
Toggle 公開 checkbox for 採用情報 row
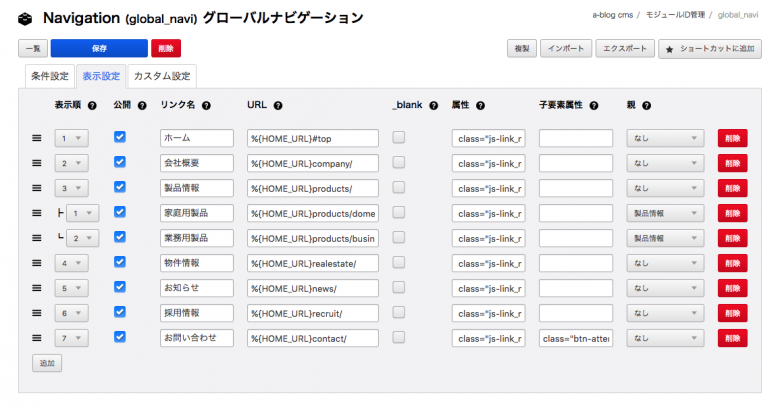point(120,312)
